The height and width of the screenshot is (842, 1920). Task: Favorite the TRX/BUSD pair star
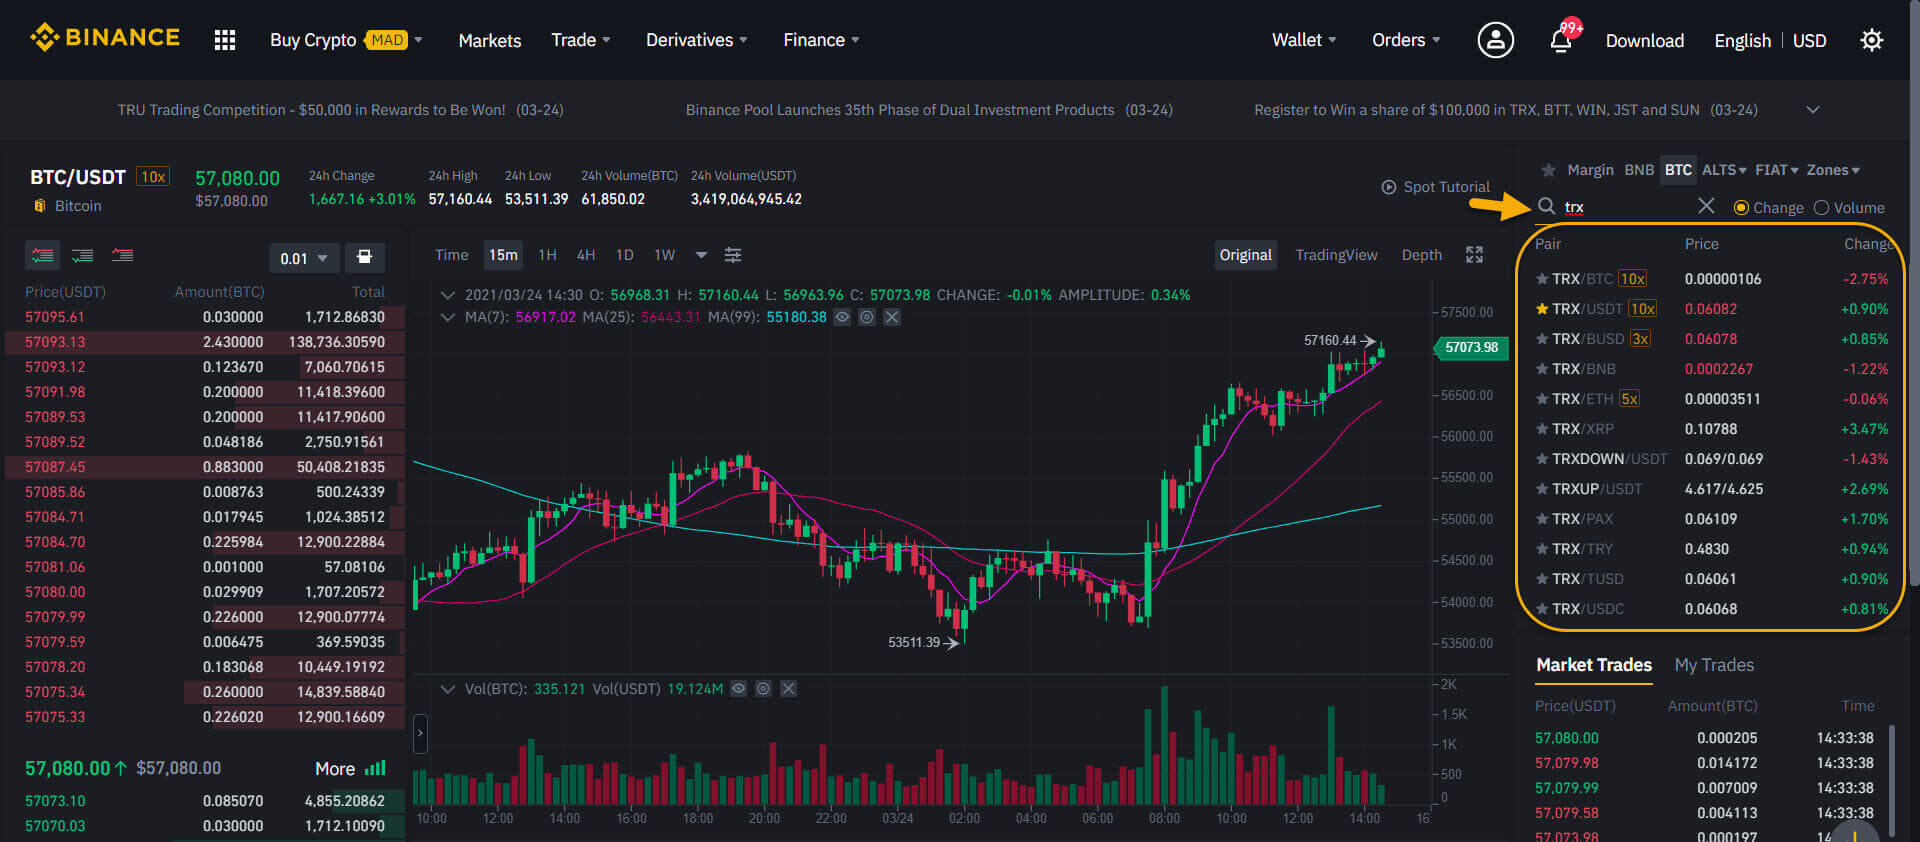click(1542, 339)
